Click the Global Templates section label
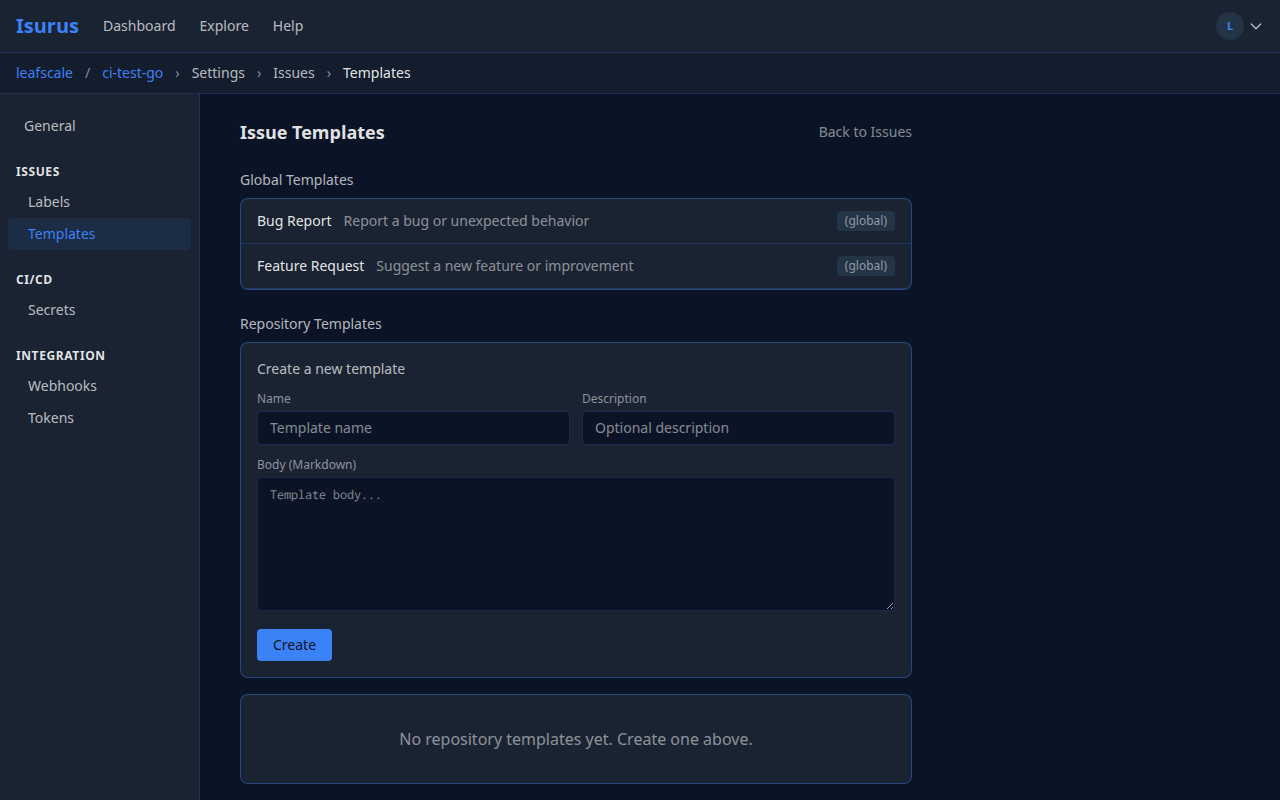 297,180
